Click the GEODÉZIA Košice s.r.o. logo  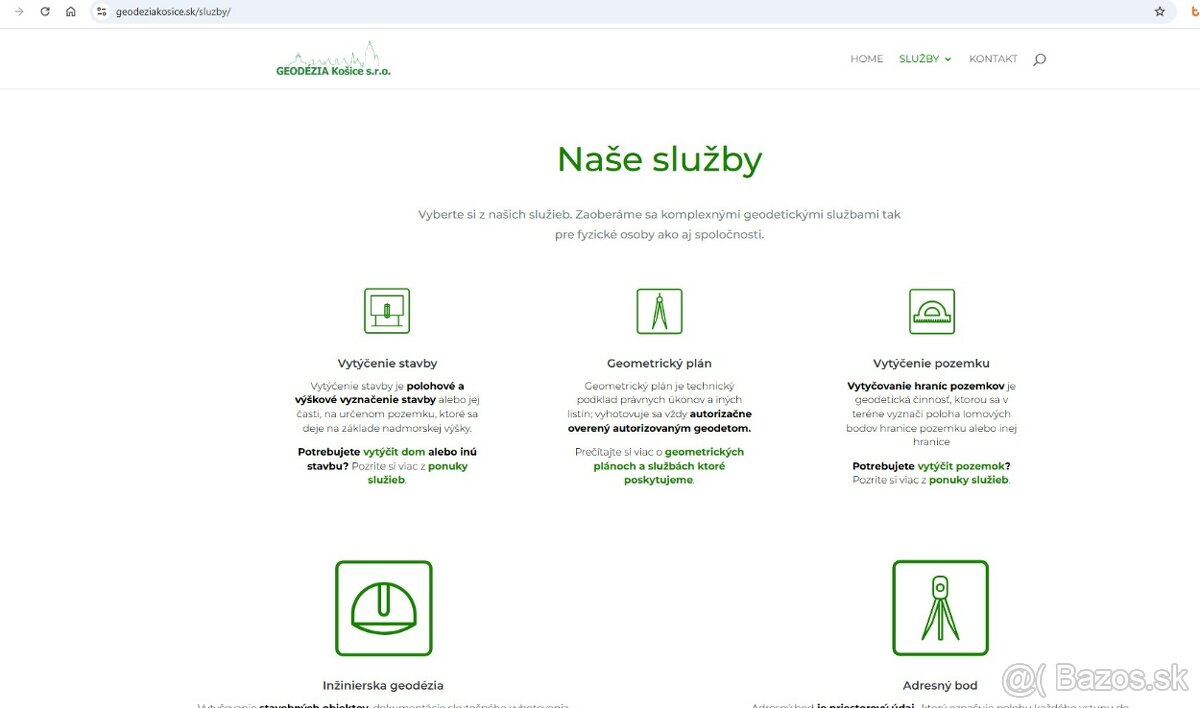click(x=334, y=59)
